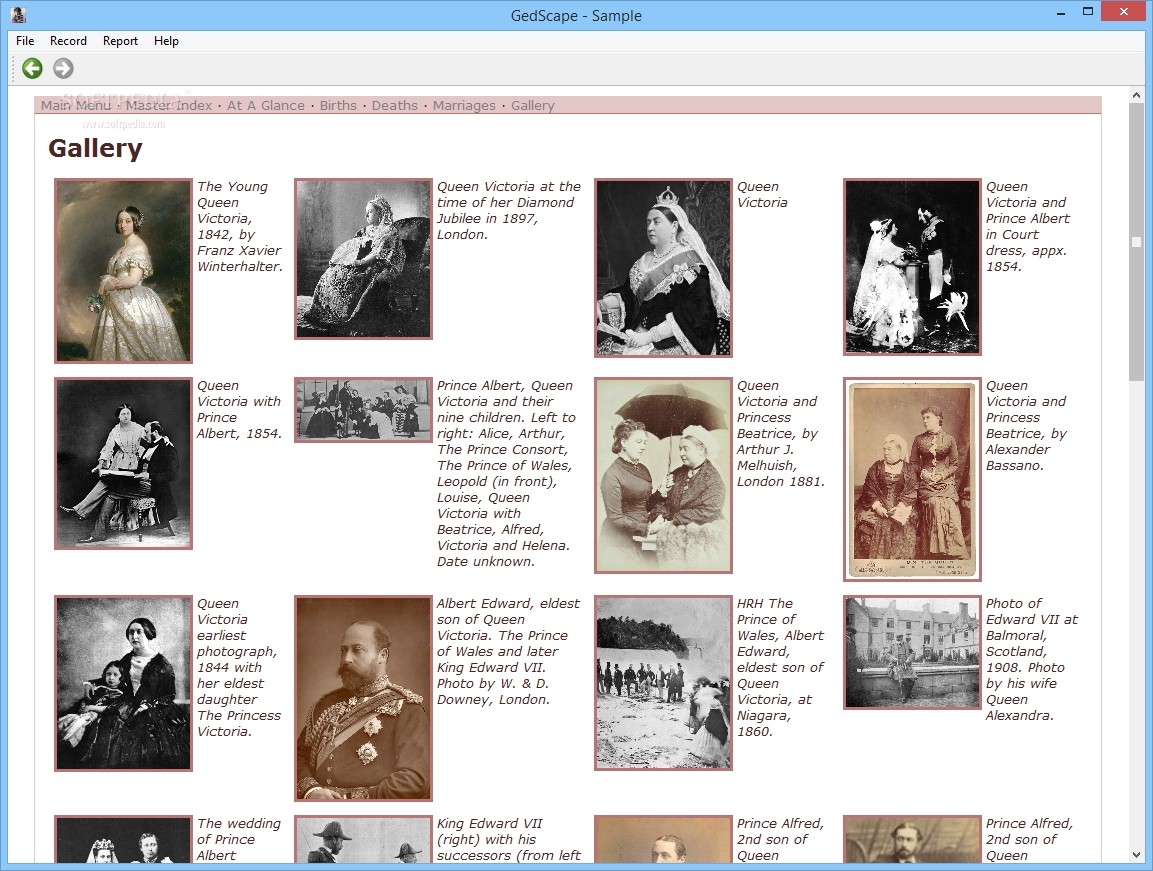Open the crowned Queen Victoria portrait thumbnail
This screenshot has width=1153, height=871.
point(663,268)
